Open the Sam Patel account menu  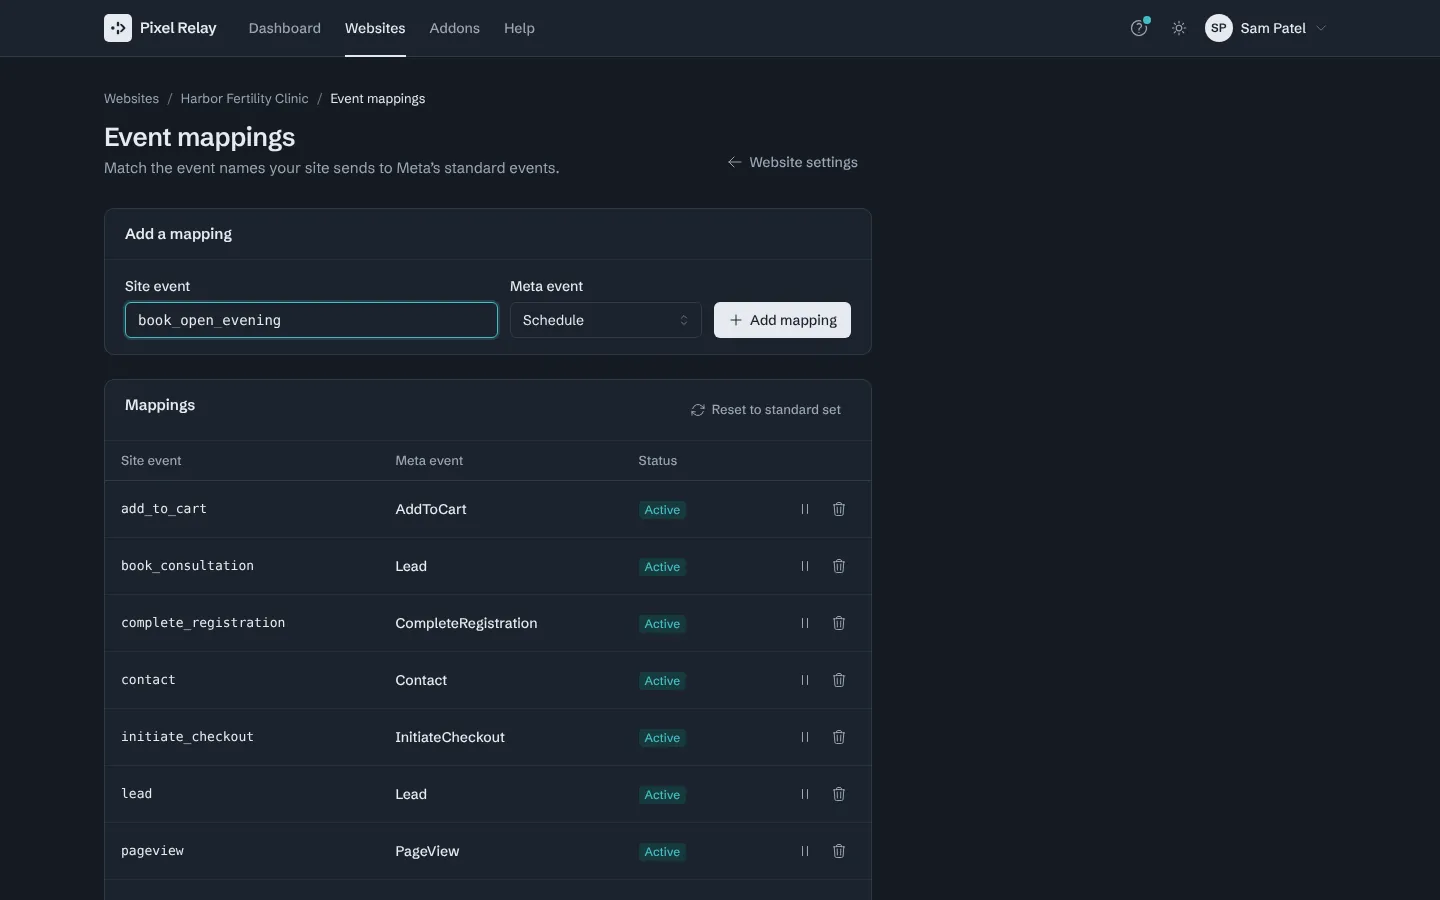[x=1266, y=28]
